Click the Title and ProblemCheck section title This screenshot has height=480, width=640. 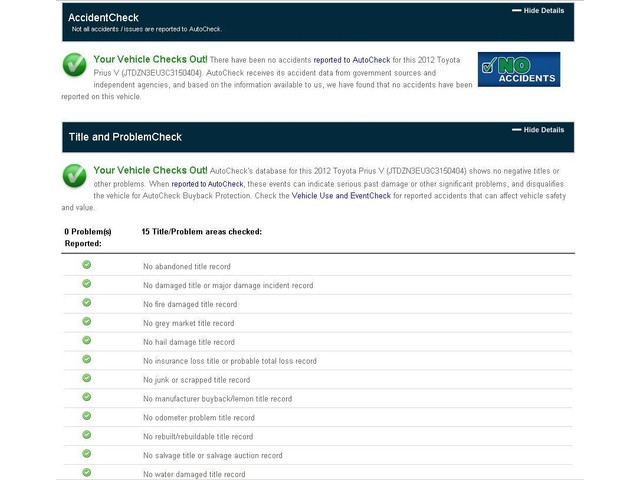[x=125, y=137]
